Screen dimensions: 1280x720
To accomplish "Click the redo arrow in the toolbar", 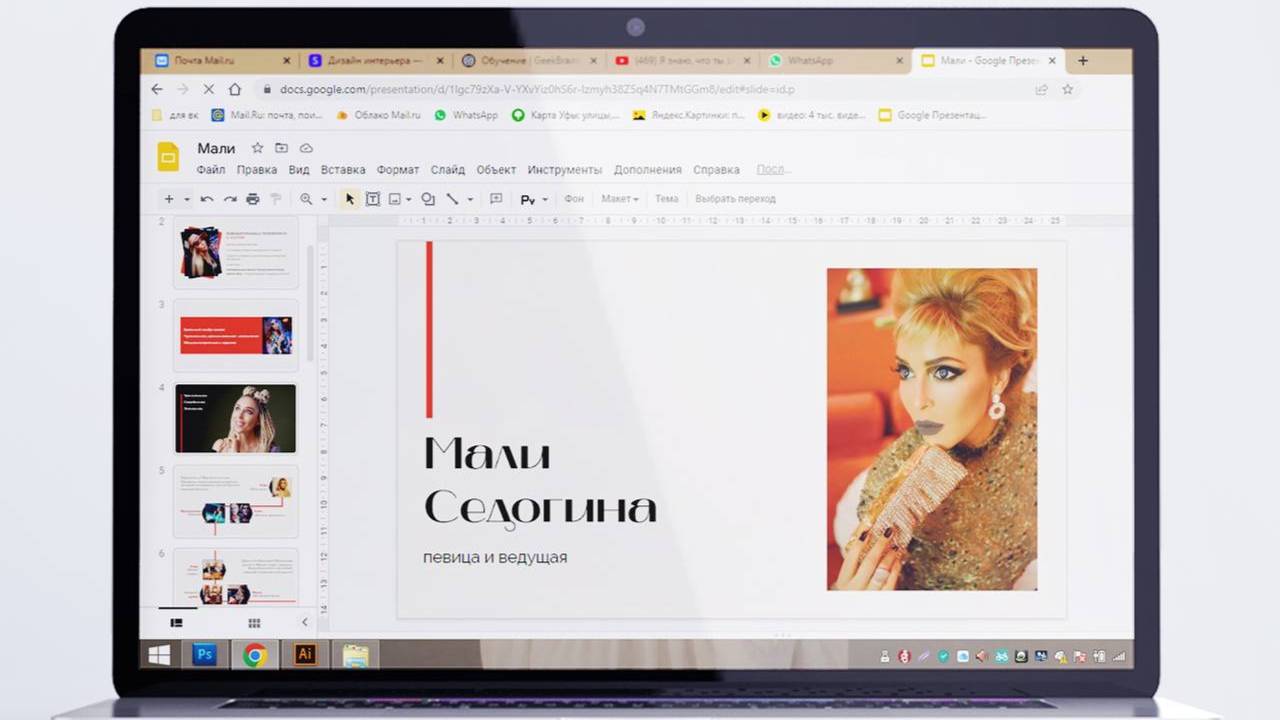I will pos(230,199).
